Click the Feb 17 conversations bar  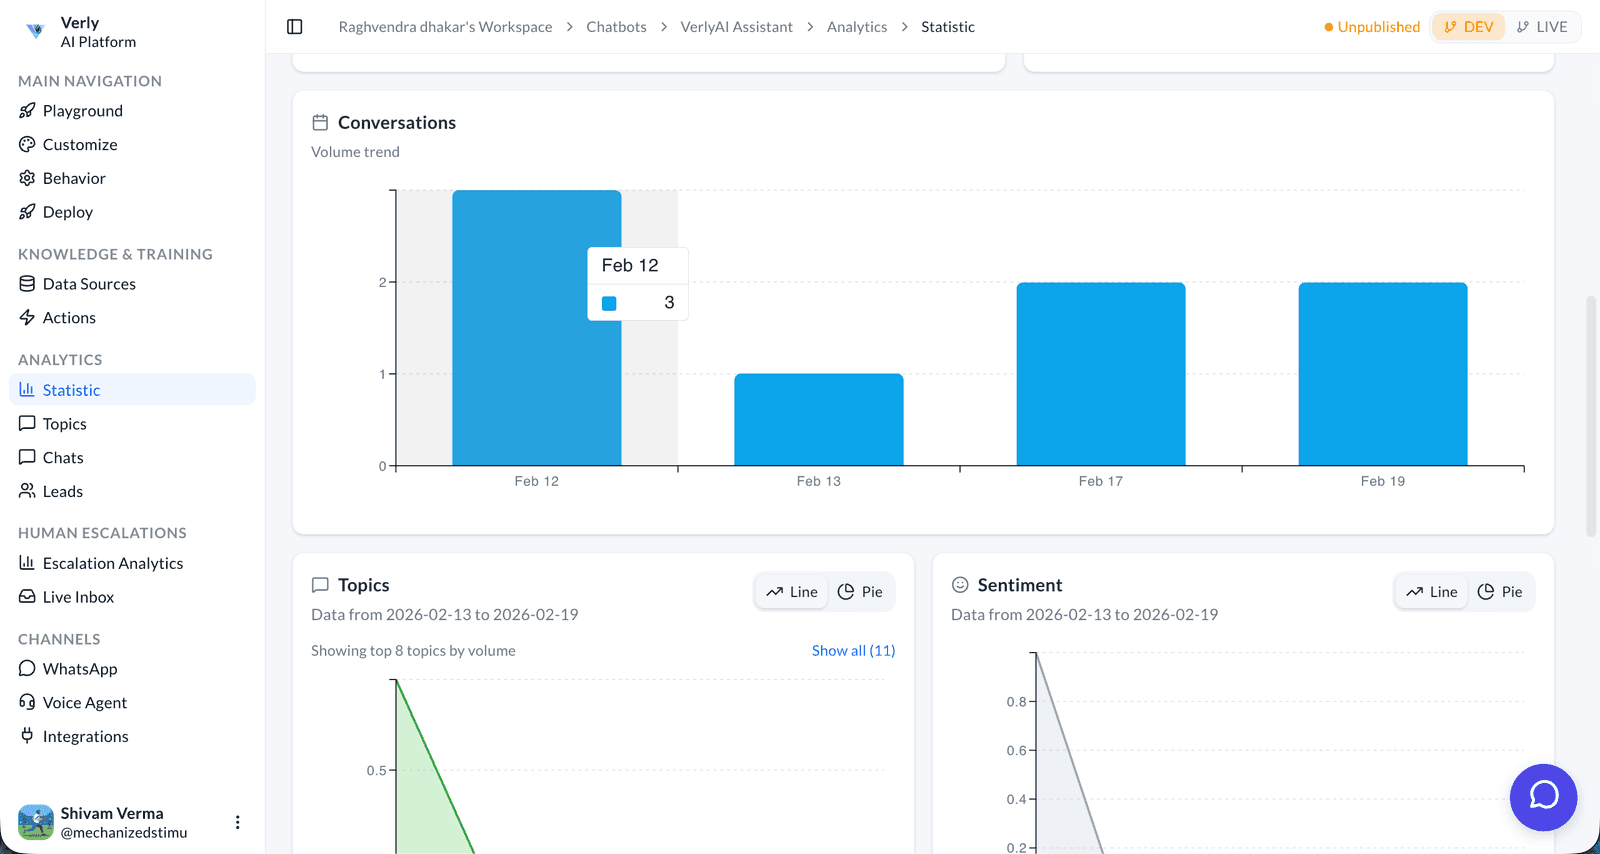(x=1100, y=374)
